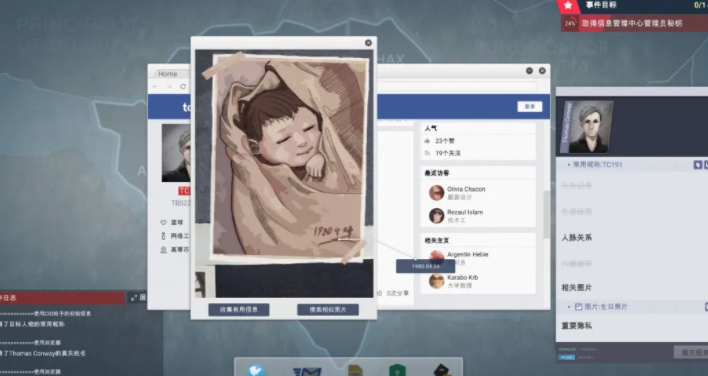Select the 1980.04.24 date tag

pyautogui.click(x=425, y=266)
